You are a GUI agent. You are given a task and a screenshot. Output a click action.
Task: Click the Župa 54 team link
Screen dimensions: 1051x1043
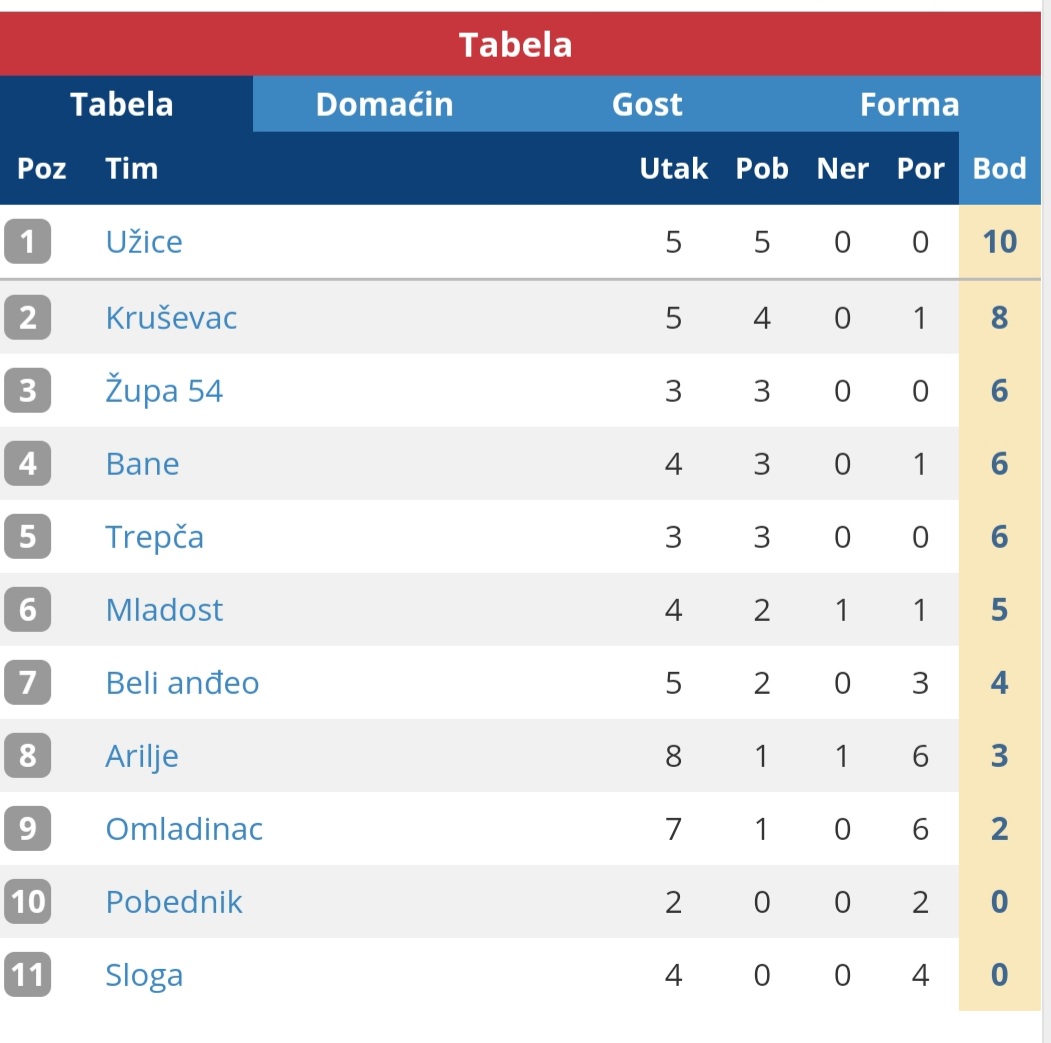[164, 391]
